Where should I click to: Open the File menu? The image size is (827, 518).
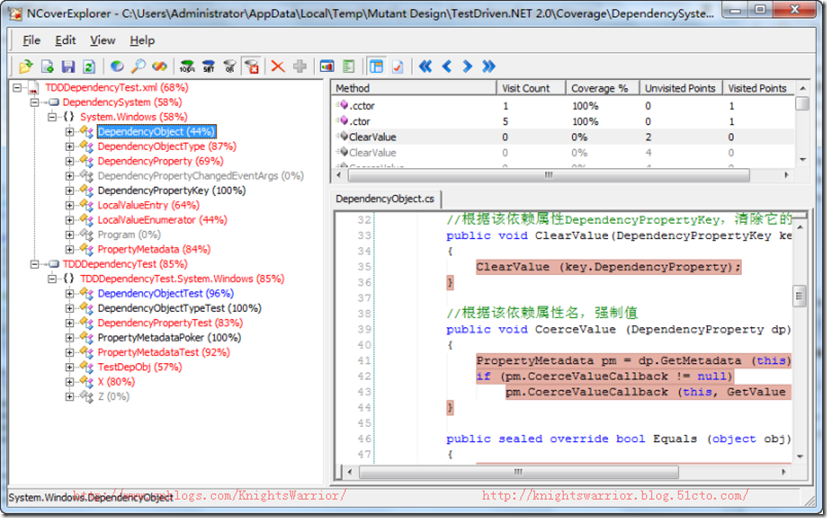coord(31,40)
